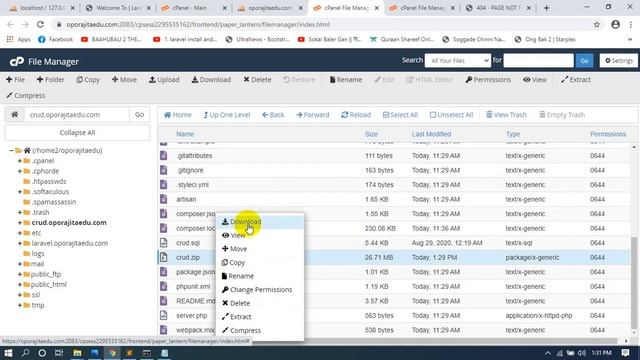640x360 pixels.
Task: Choose View in the context menu
Action: coord(260,235)
